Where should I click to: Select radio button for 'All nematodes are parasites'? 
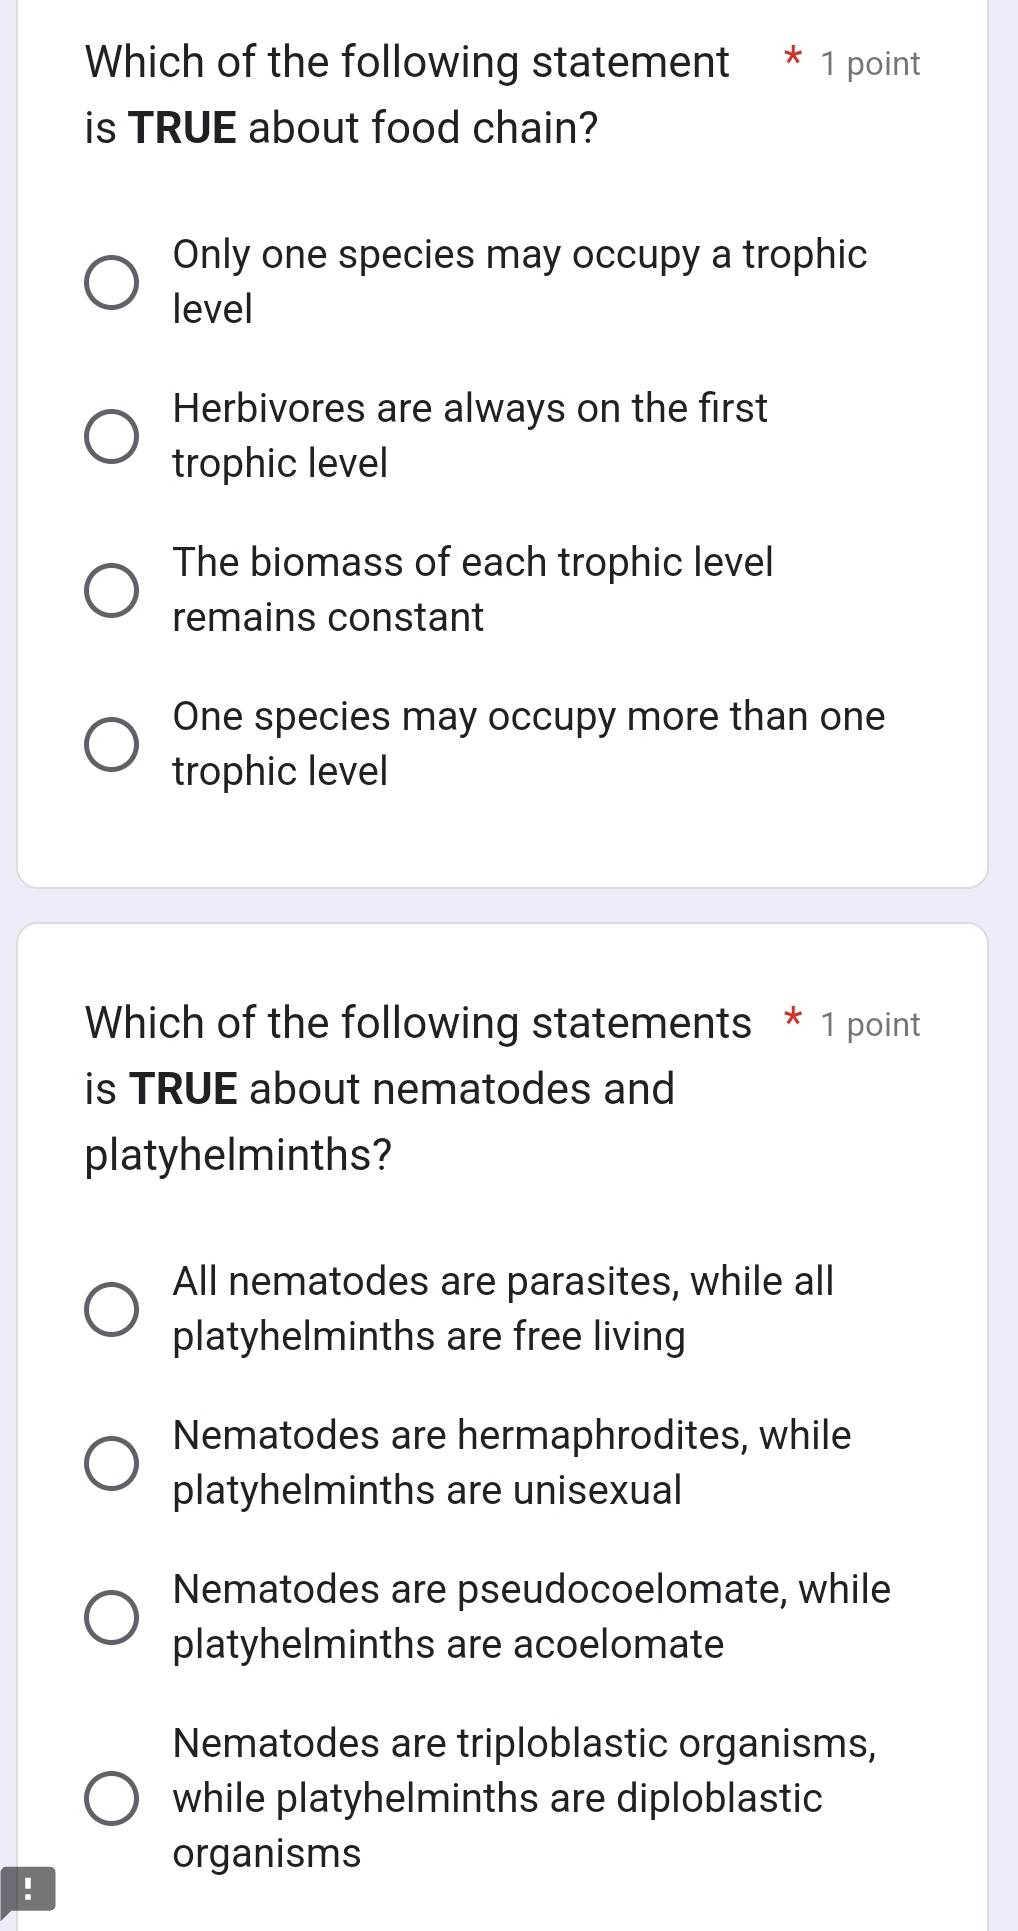pos(110,1309)
